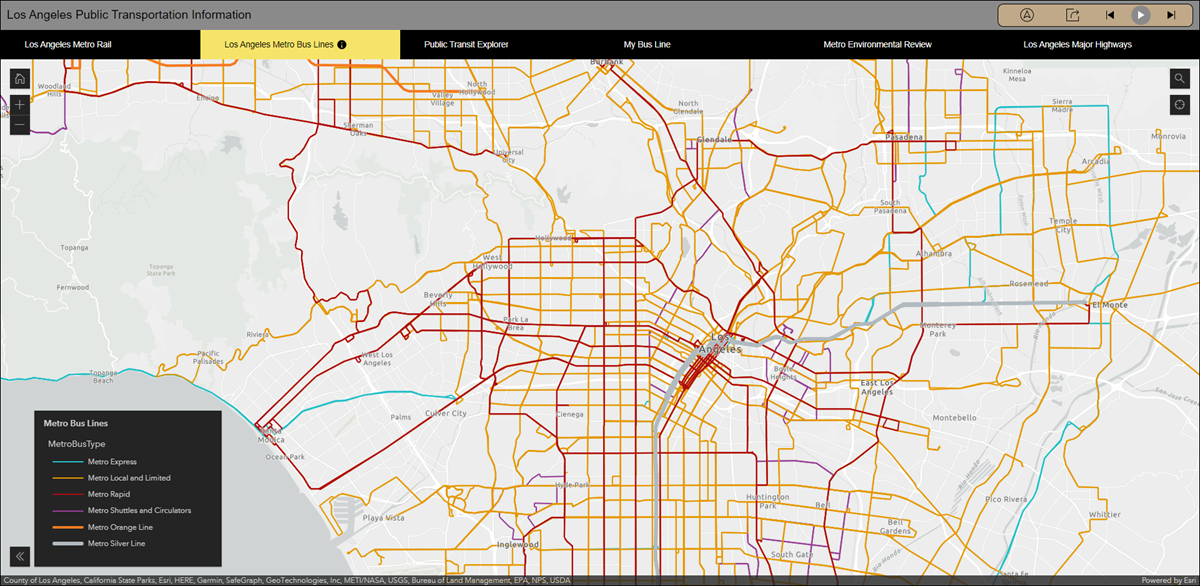Click Metro Local and Limited legend label

click(x=129, y=478)
